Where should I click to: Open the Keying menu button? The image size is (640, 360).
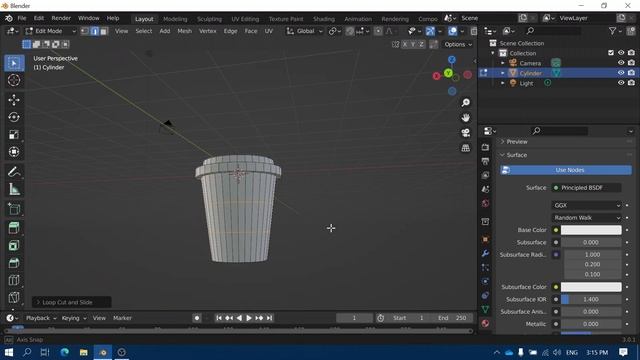[x=74, y=318]
